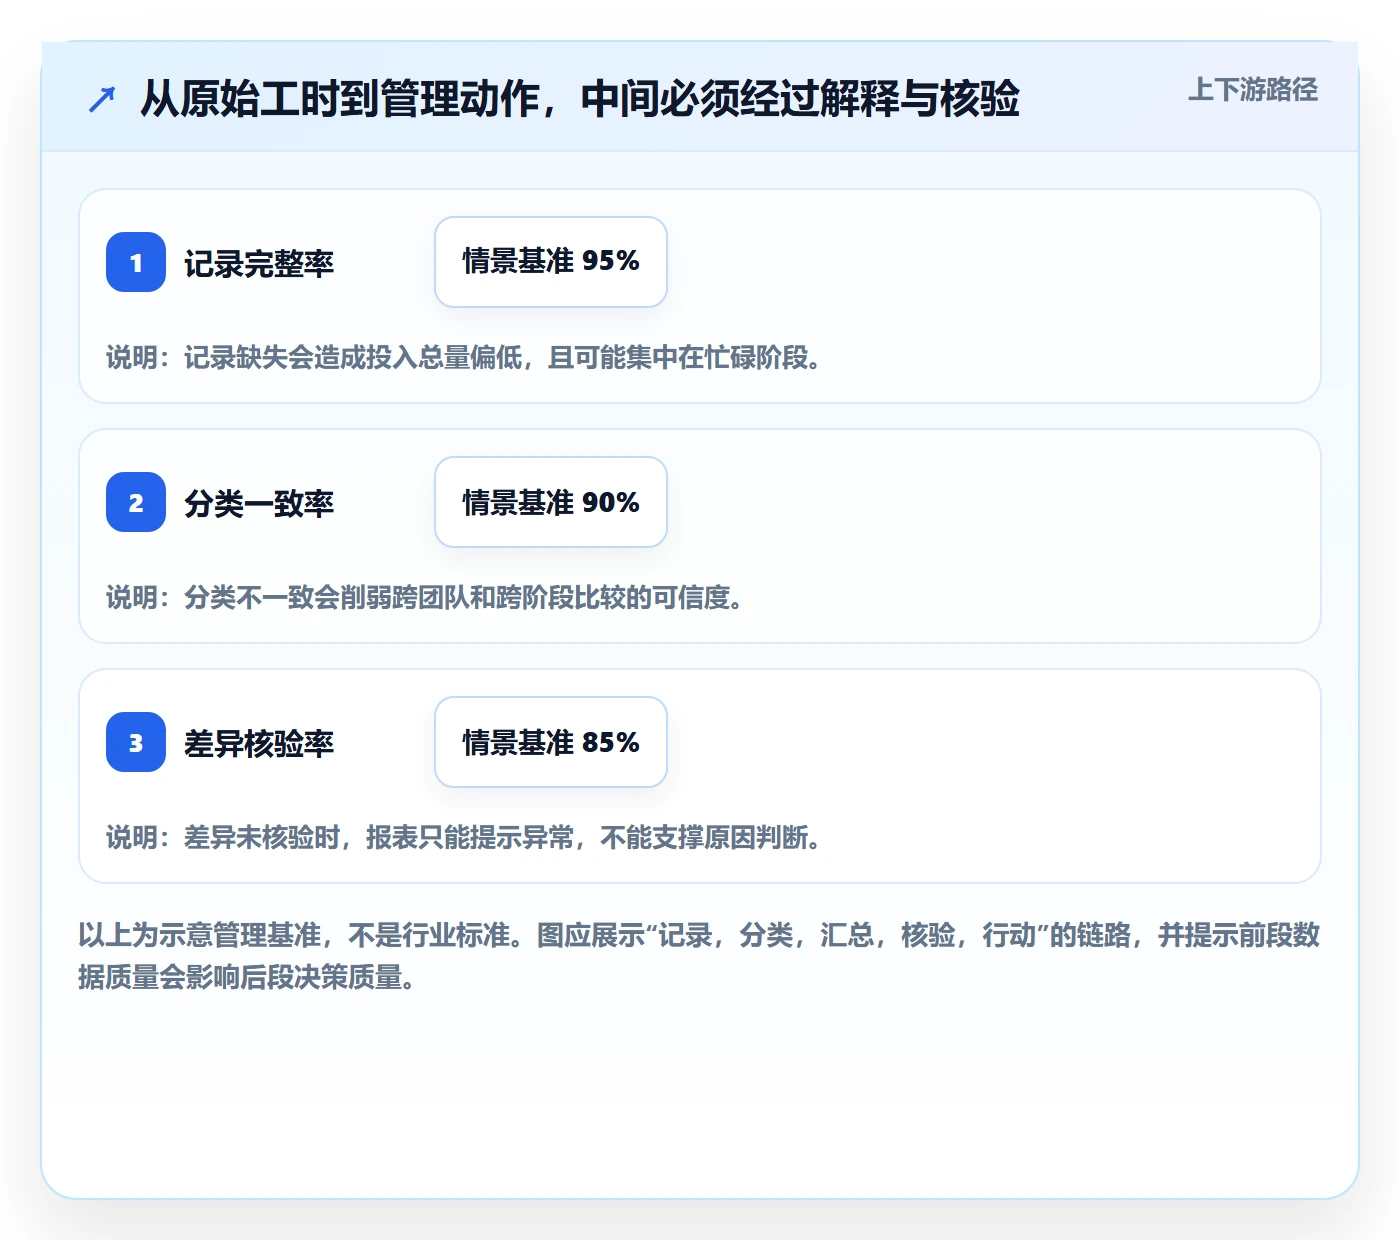Click the number 2 badge for 分类一致率
The width and height of the screenshot is (1400, 1240).
[x=136, y=502]
